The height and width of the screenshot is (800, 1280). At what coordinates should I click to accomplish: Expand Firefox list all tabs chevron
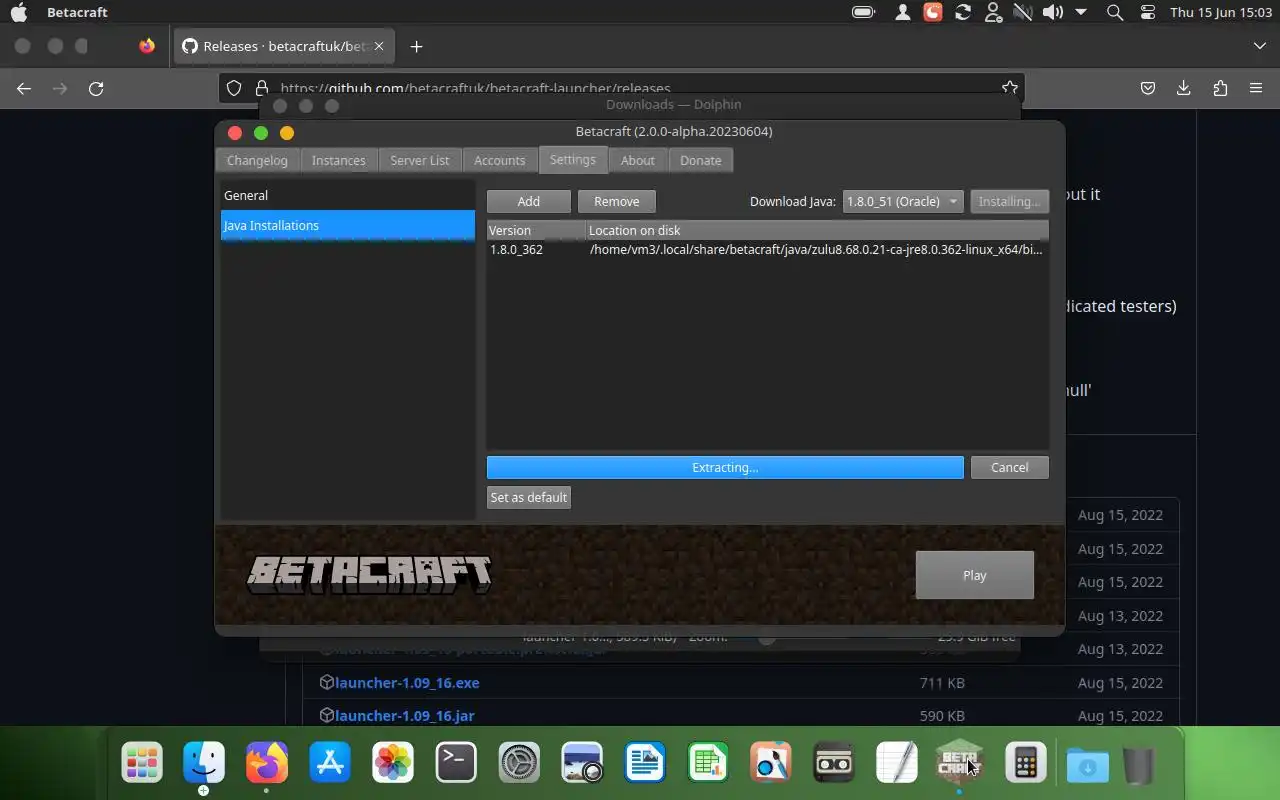(x=1259, y=46)
